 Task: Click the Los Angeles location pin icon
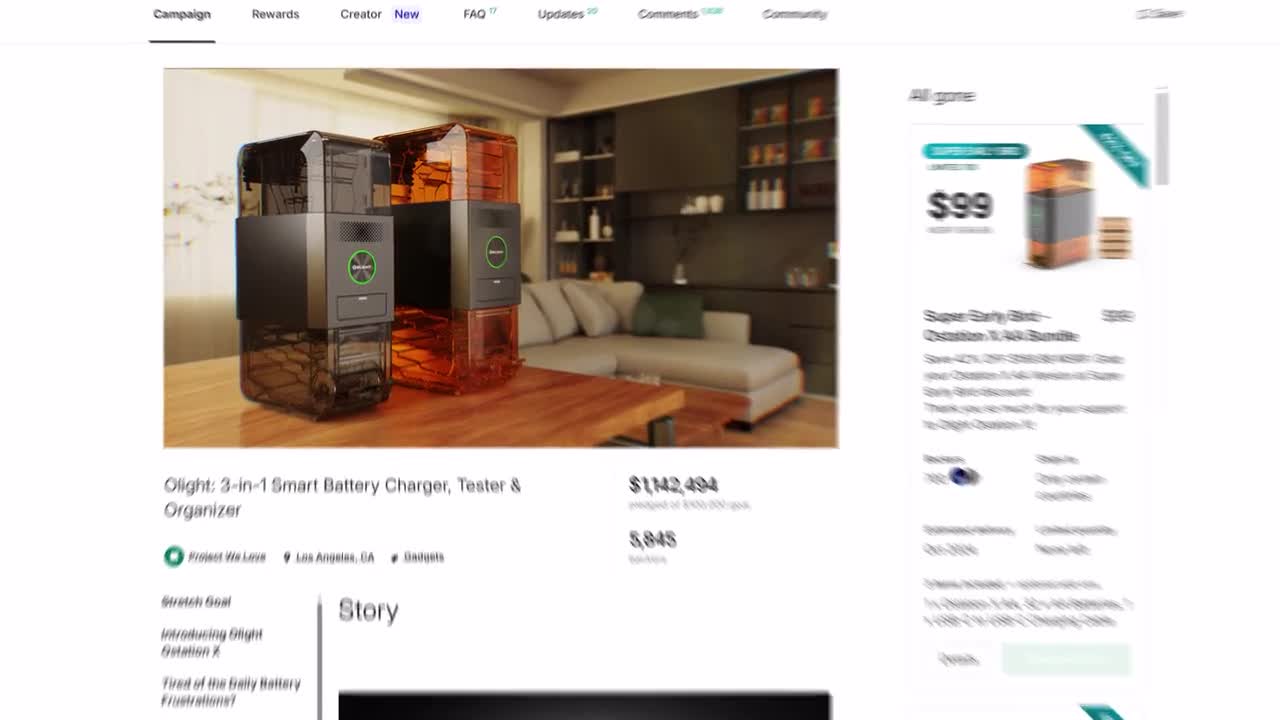(x=287, y=557)
